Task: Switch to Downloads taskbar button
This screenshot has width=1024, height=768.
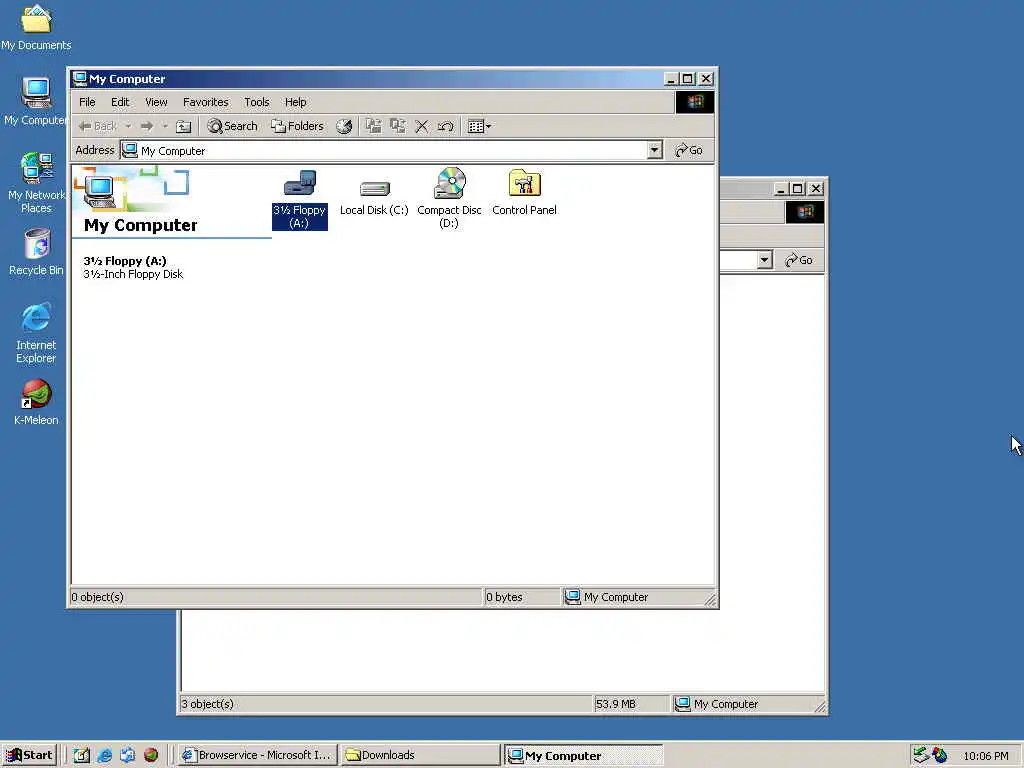Action: pos(420,755)
